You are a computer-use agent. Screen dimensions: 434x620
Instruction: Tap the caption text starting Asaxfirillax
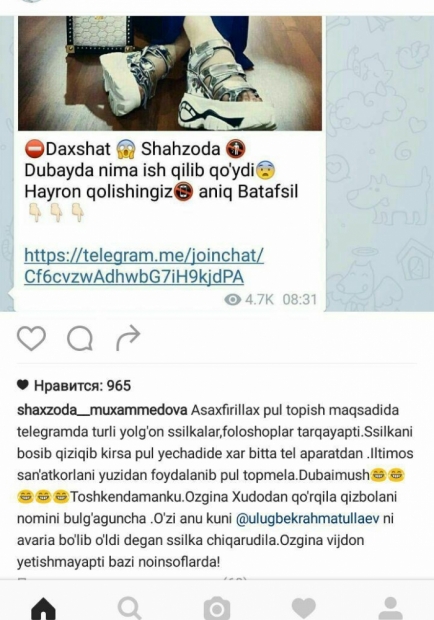coord(215,486)
